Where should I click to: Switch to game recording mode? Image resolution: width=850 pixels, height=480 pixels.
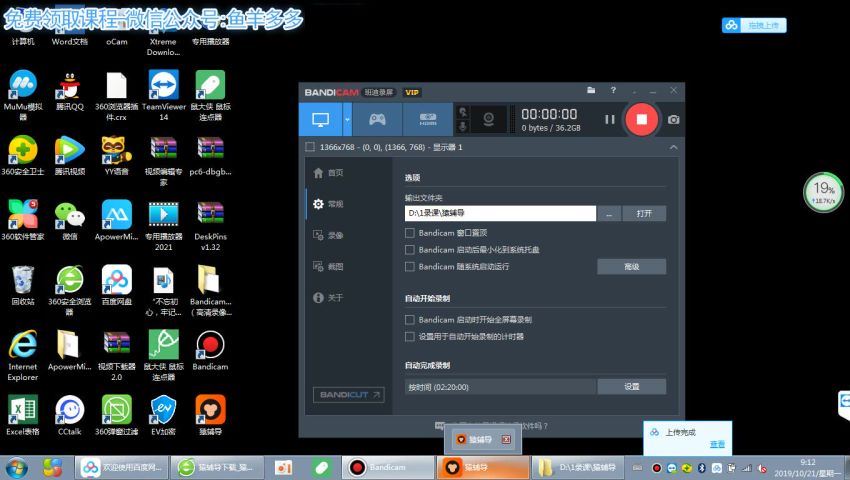click(377, 119)
